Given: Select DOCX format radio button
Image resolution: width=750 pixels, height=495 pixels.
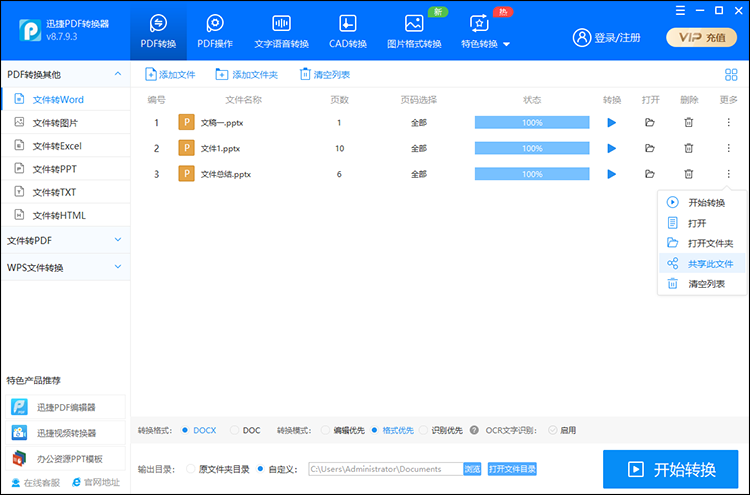Looking at the screenshot, I should tap(185, 430).
